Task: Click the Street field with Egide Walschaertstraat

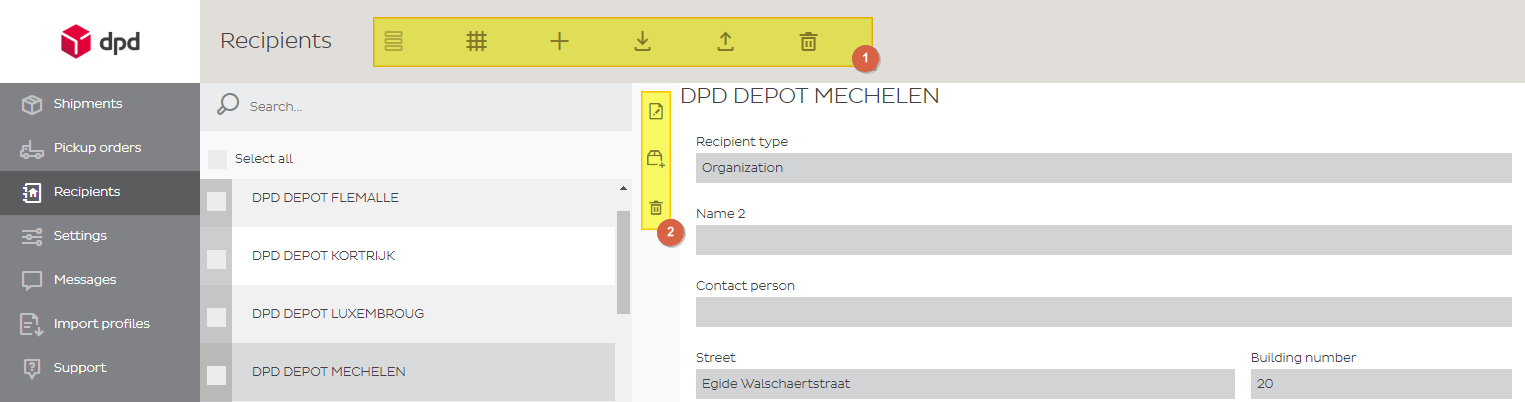Action: click(965, 384)
